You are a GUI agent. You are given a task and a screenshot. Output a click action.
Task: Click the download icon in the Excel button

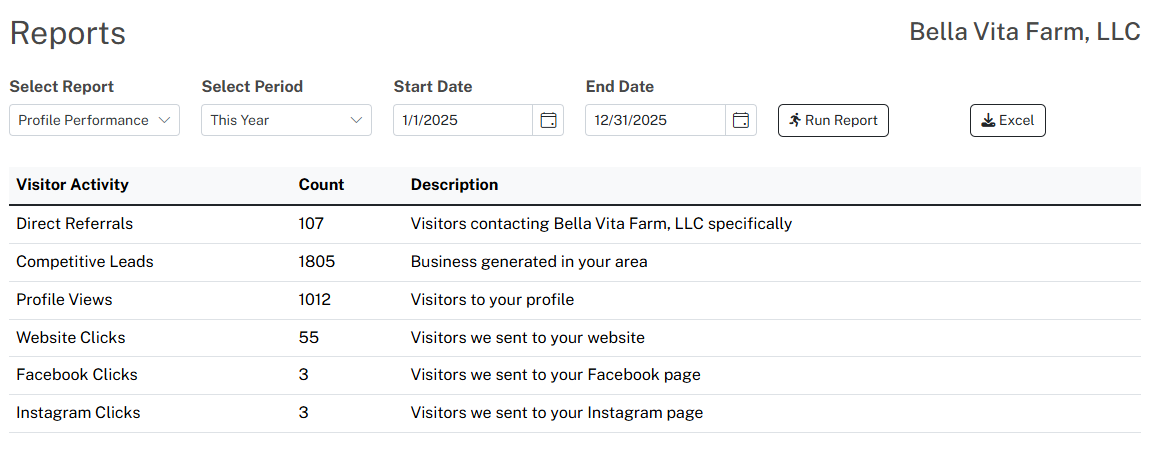click(x=988, y=120)
